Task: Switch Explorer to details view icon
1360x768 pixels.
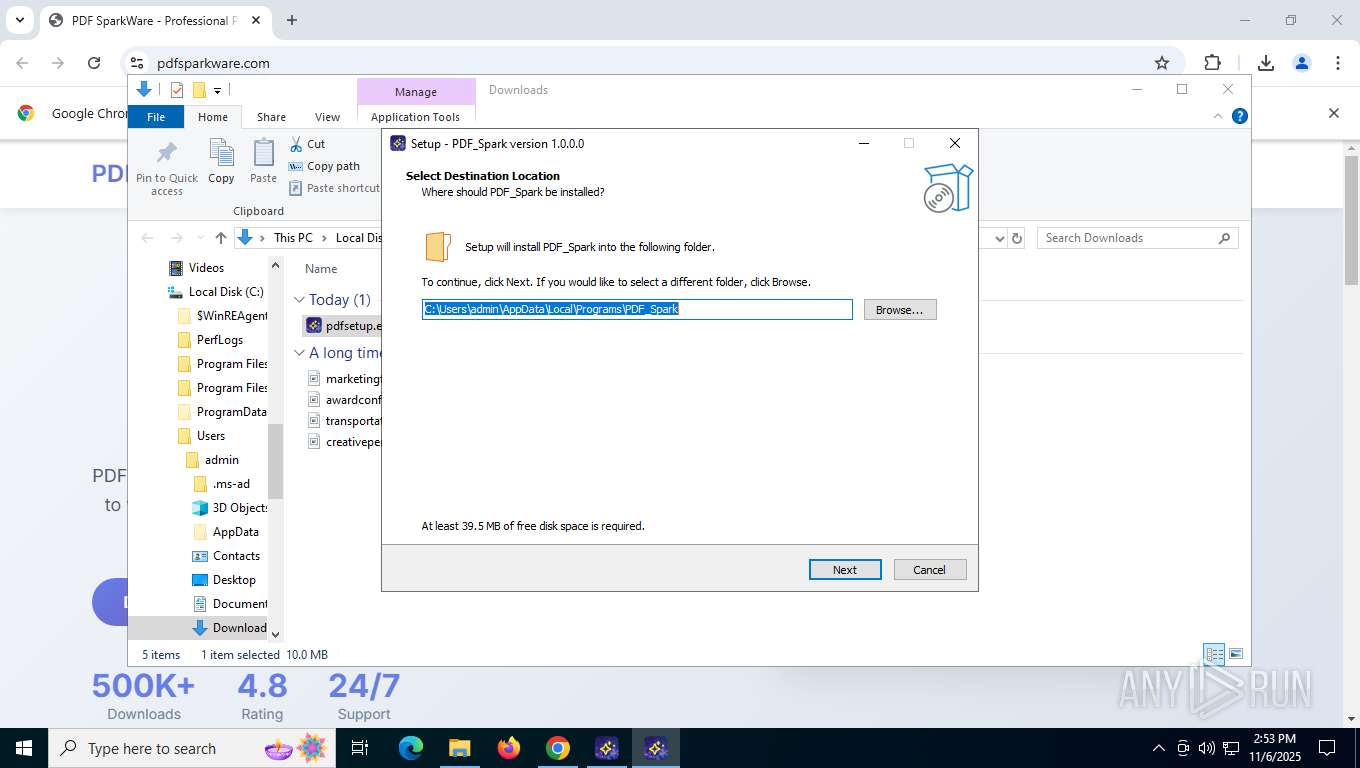Action: (1214, 655)
